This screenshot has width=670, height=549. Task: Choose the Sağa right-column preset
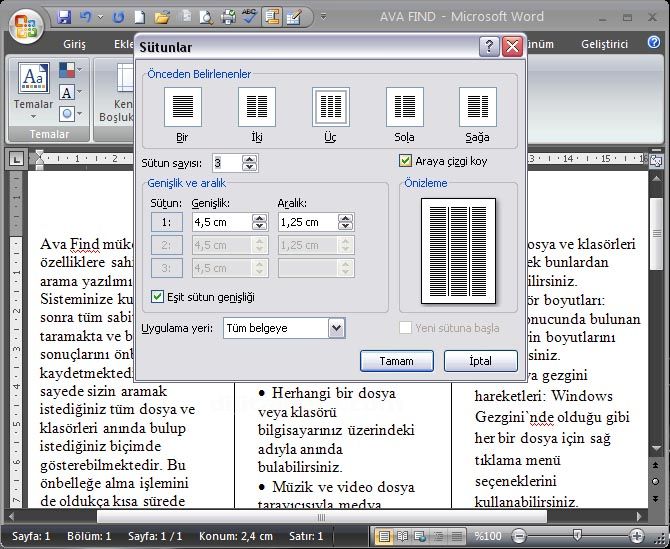coord(478,107)
